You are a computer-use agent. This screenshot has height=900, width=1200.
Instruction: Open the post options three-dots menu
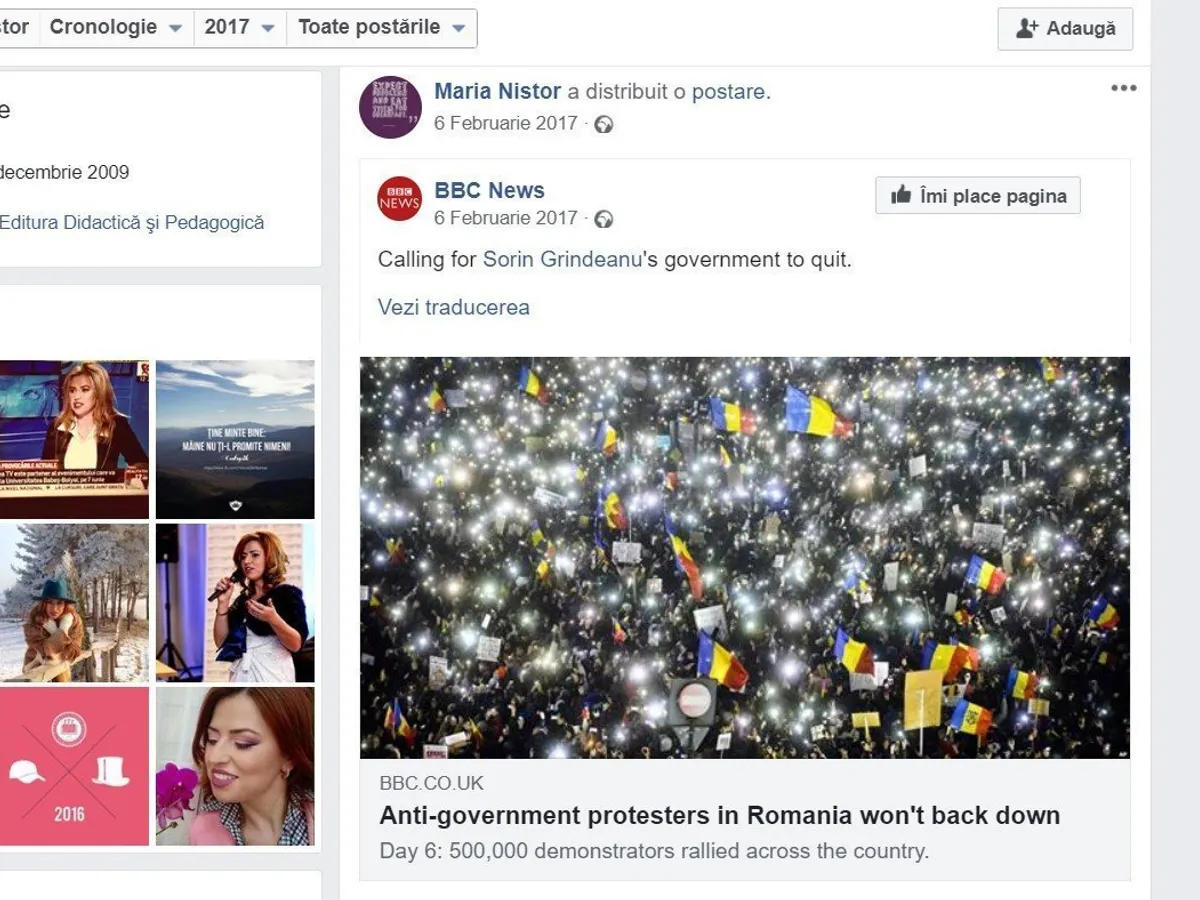pos(1123,88)
